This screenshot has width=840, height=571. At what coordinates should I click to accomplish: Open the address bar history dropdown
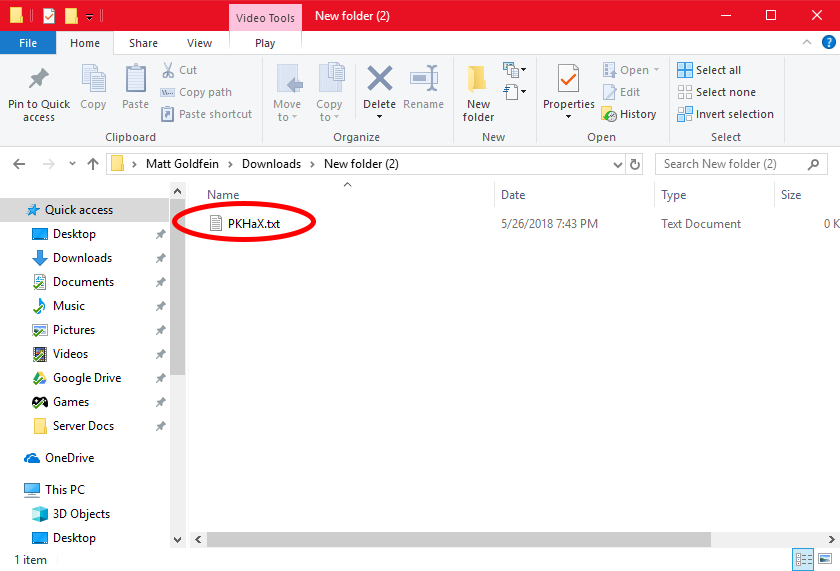(615, 164)
